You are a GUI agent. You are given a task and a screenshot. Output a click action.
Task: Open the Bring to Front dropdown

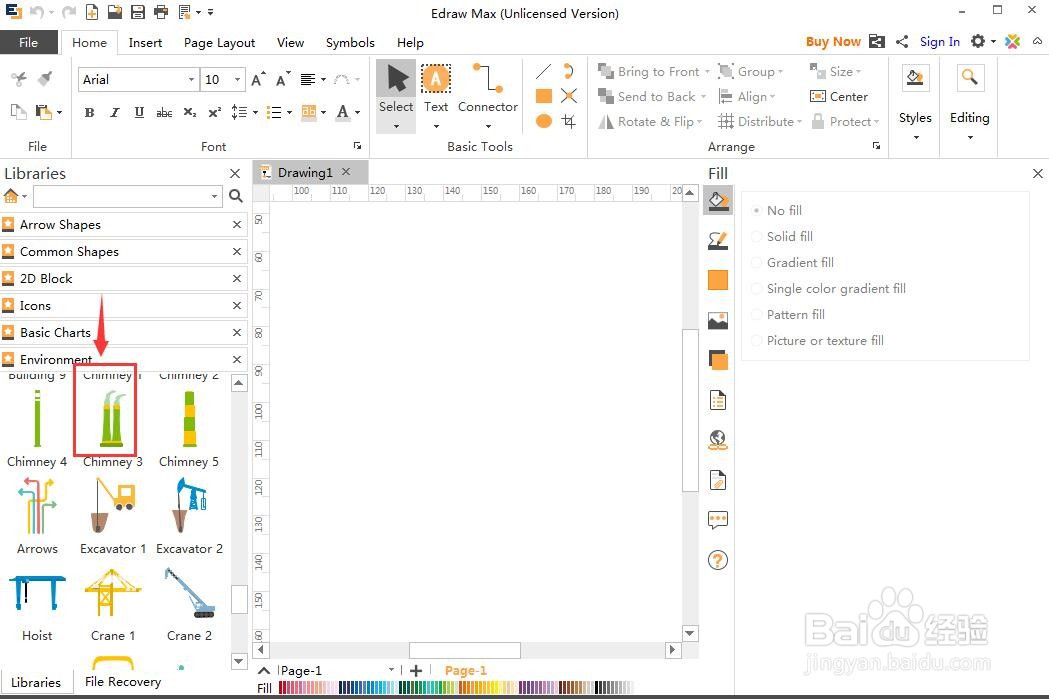pyautogui.click(x=707, y=72)
